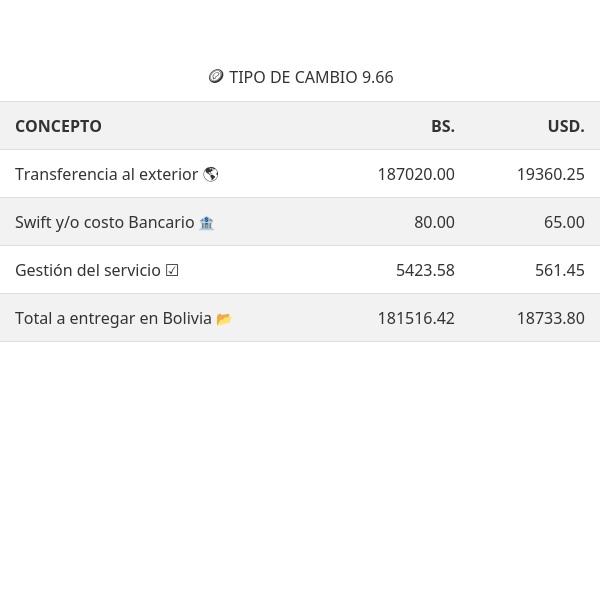Click the 65.00 USD Swift cost
Screen dimensions: 600x600
click(x=564, y=222)
